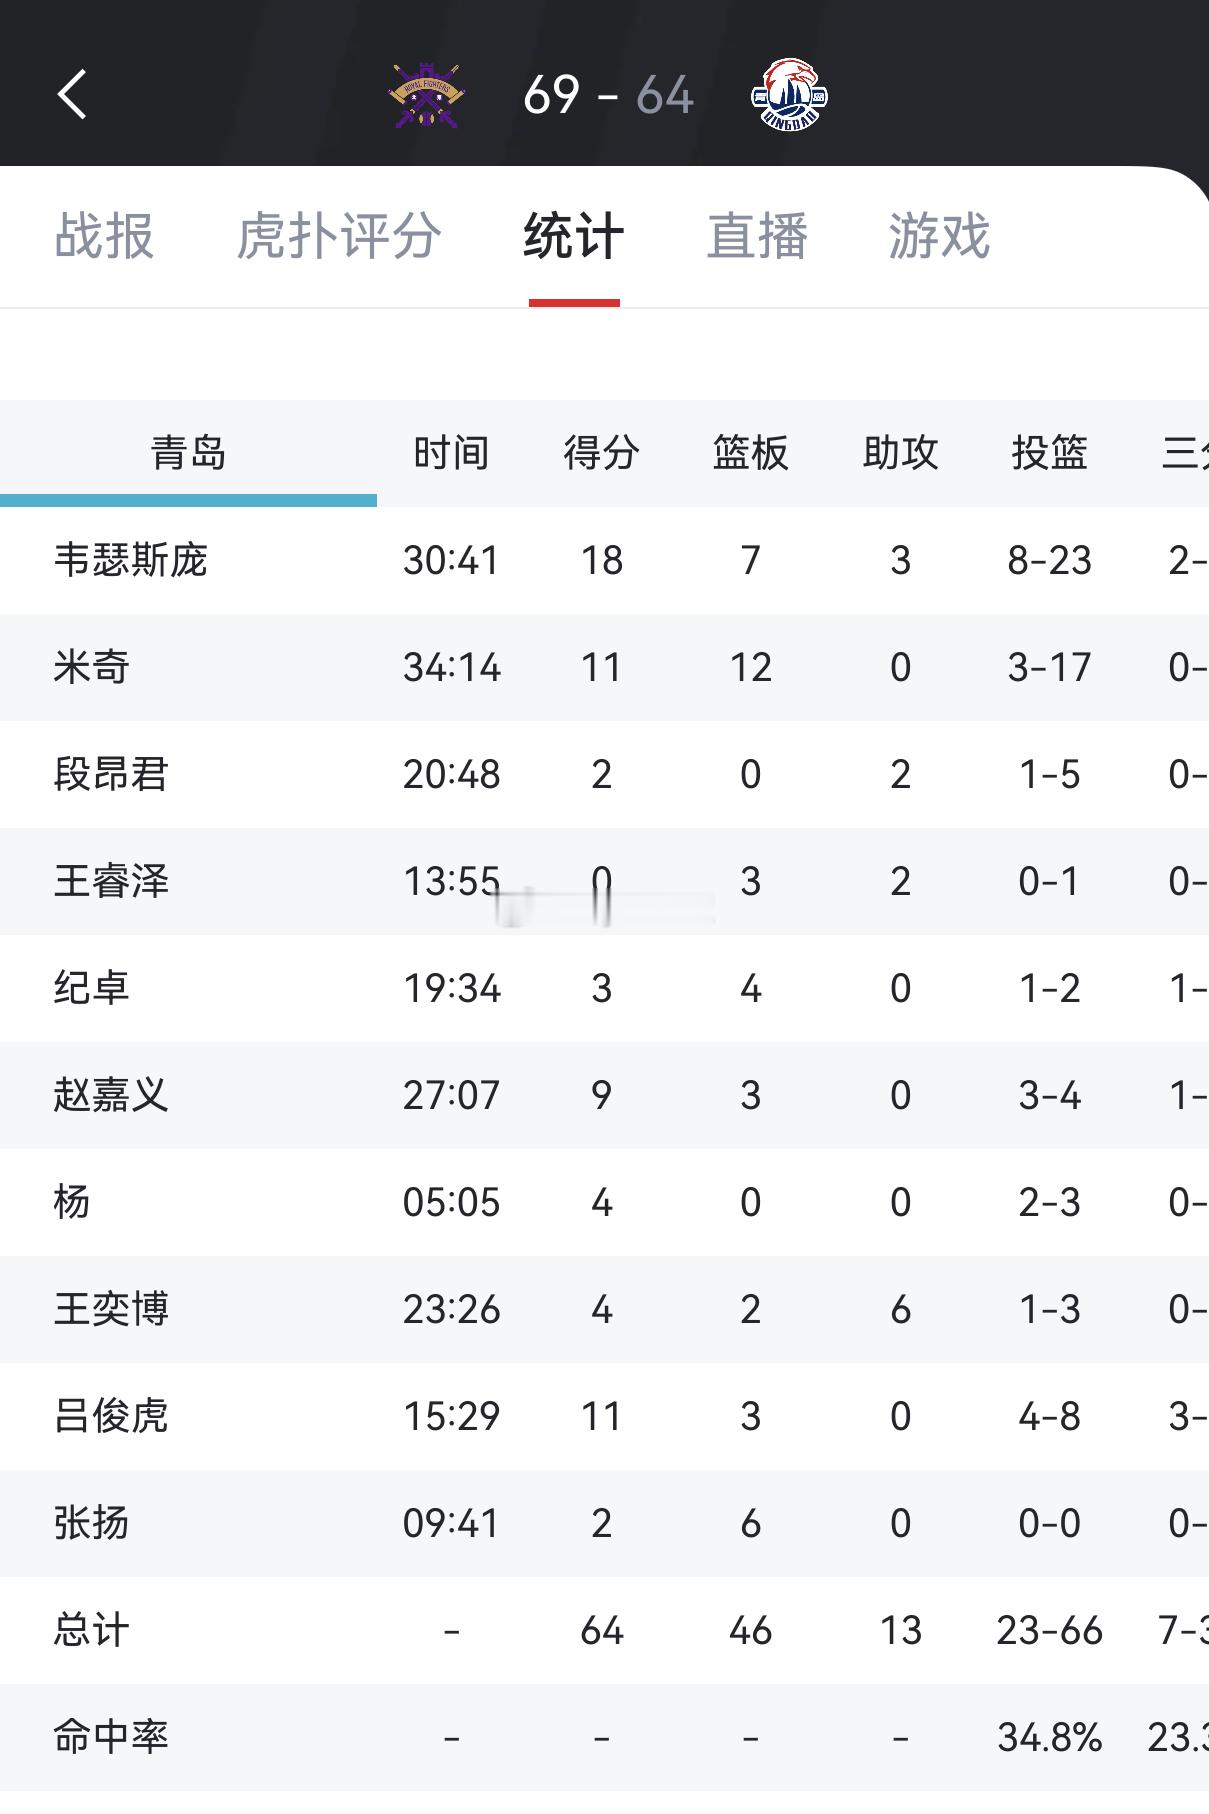The height and width of the screenshot is (1814, 1209).
Task: Open the Qingdao Eagles team logo
Action: (790, 95)
